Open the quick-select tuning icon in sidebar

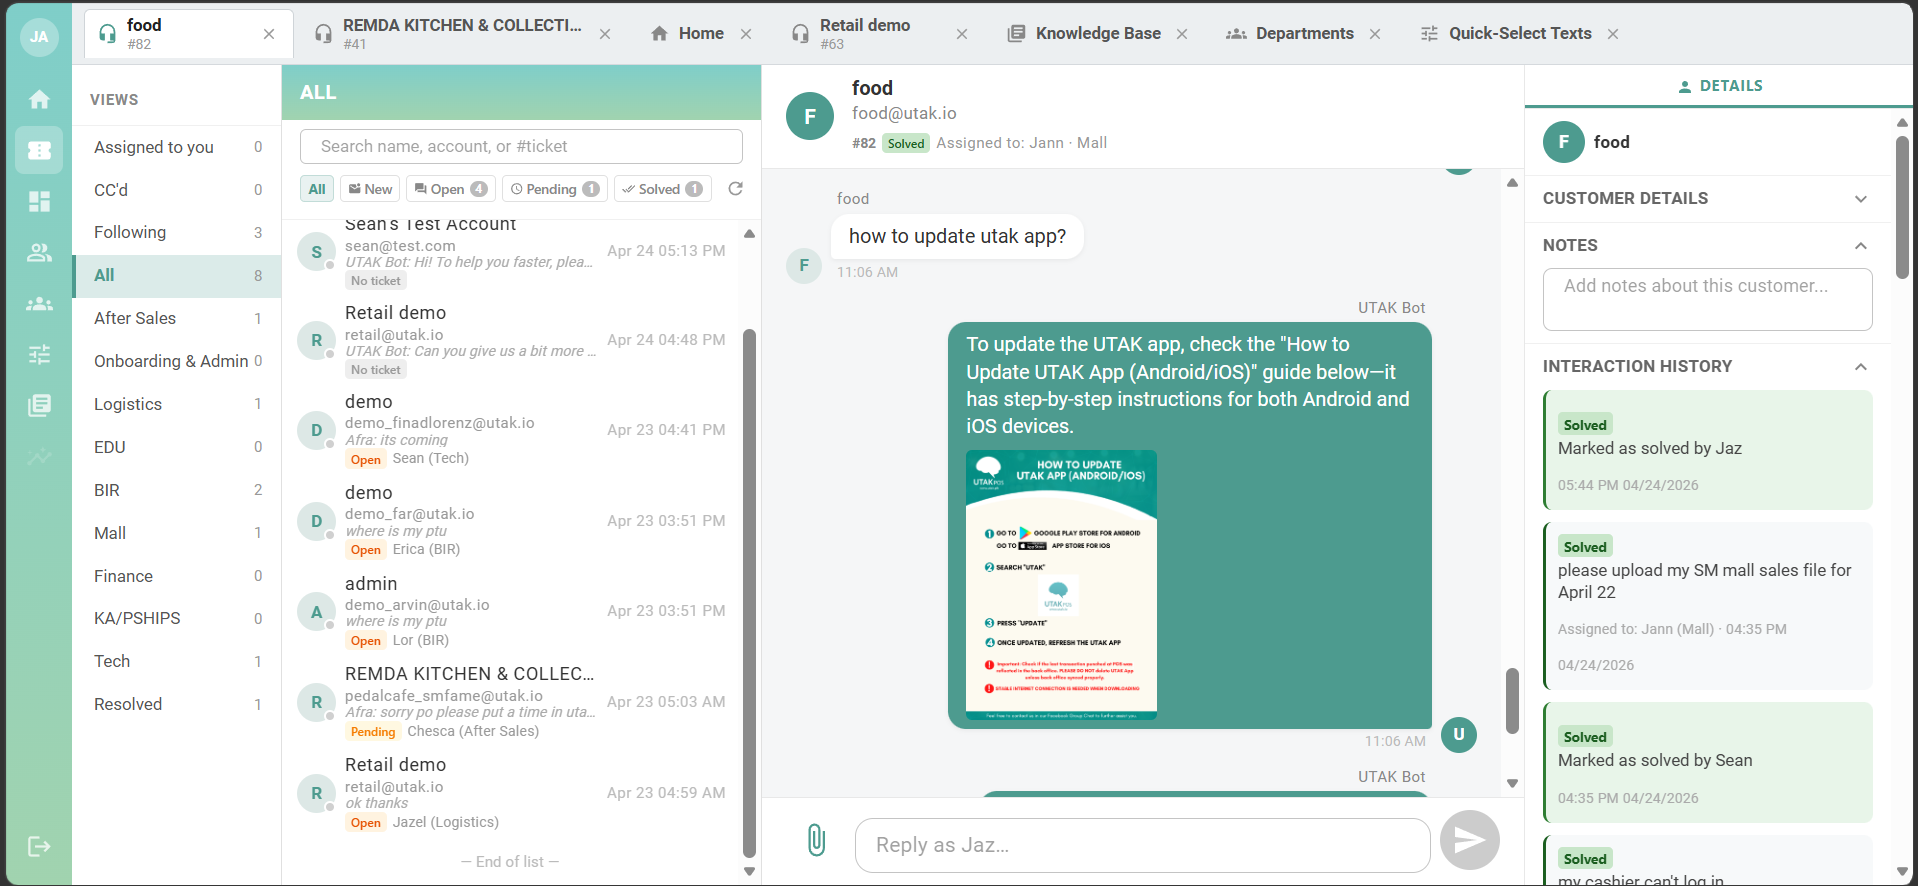(x=39, y=354)
